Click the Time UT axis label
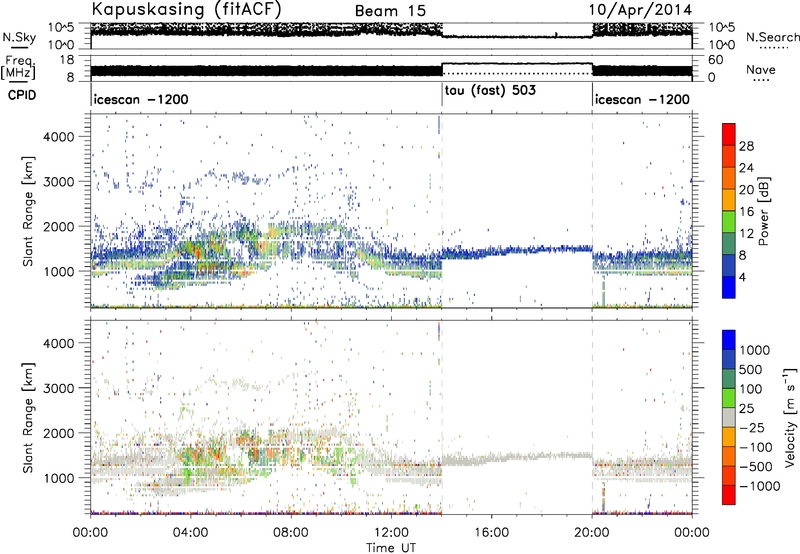This screenshot has height=554, width=800. 391,548
